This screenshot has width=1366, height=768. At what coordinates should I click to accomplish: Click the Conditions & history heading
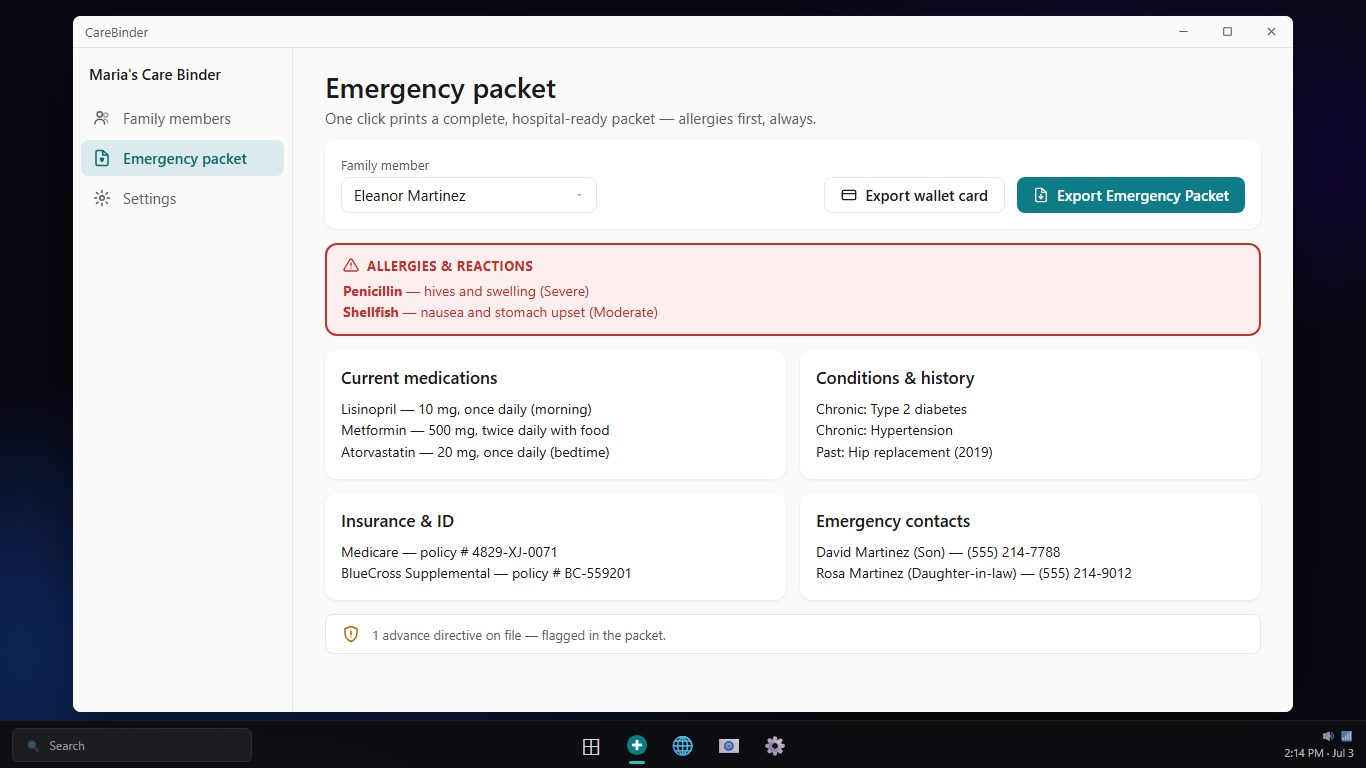tap(895, 378)
